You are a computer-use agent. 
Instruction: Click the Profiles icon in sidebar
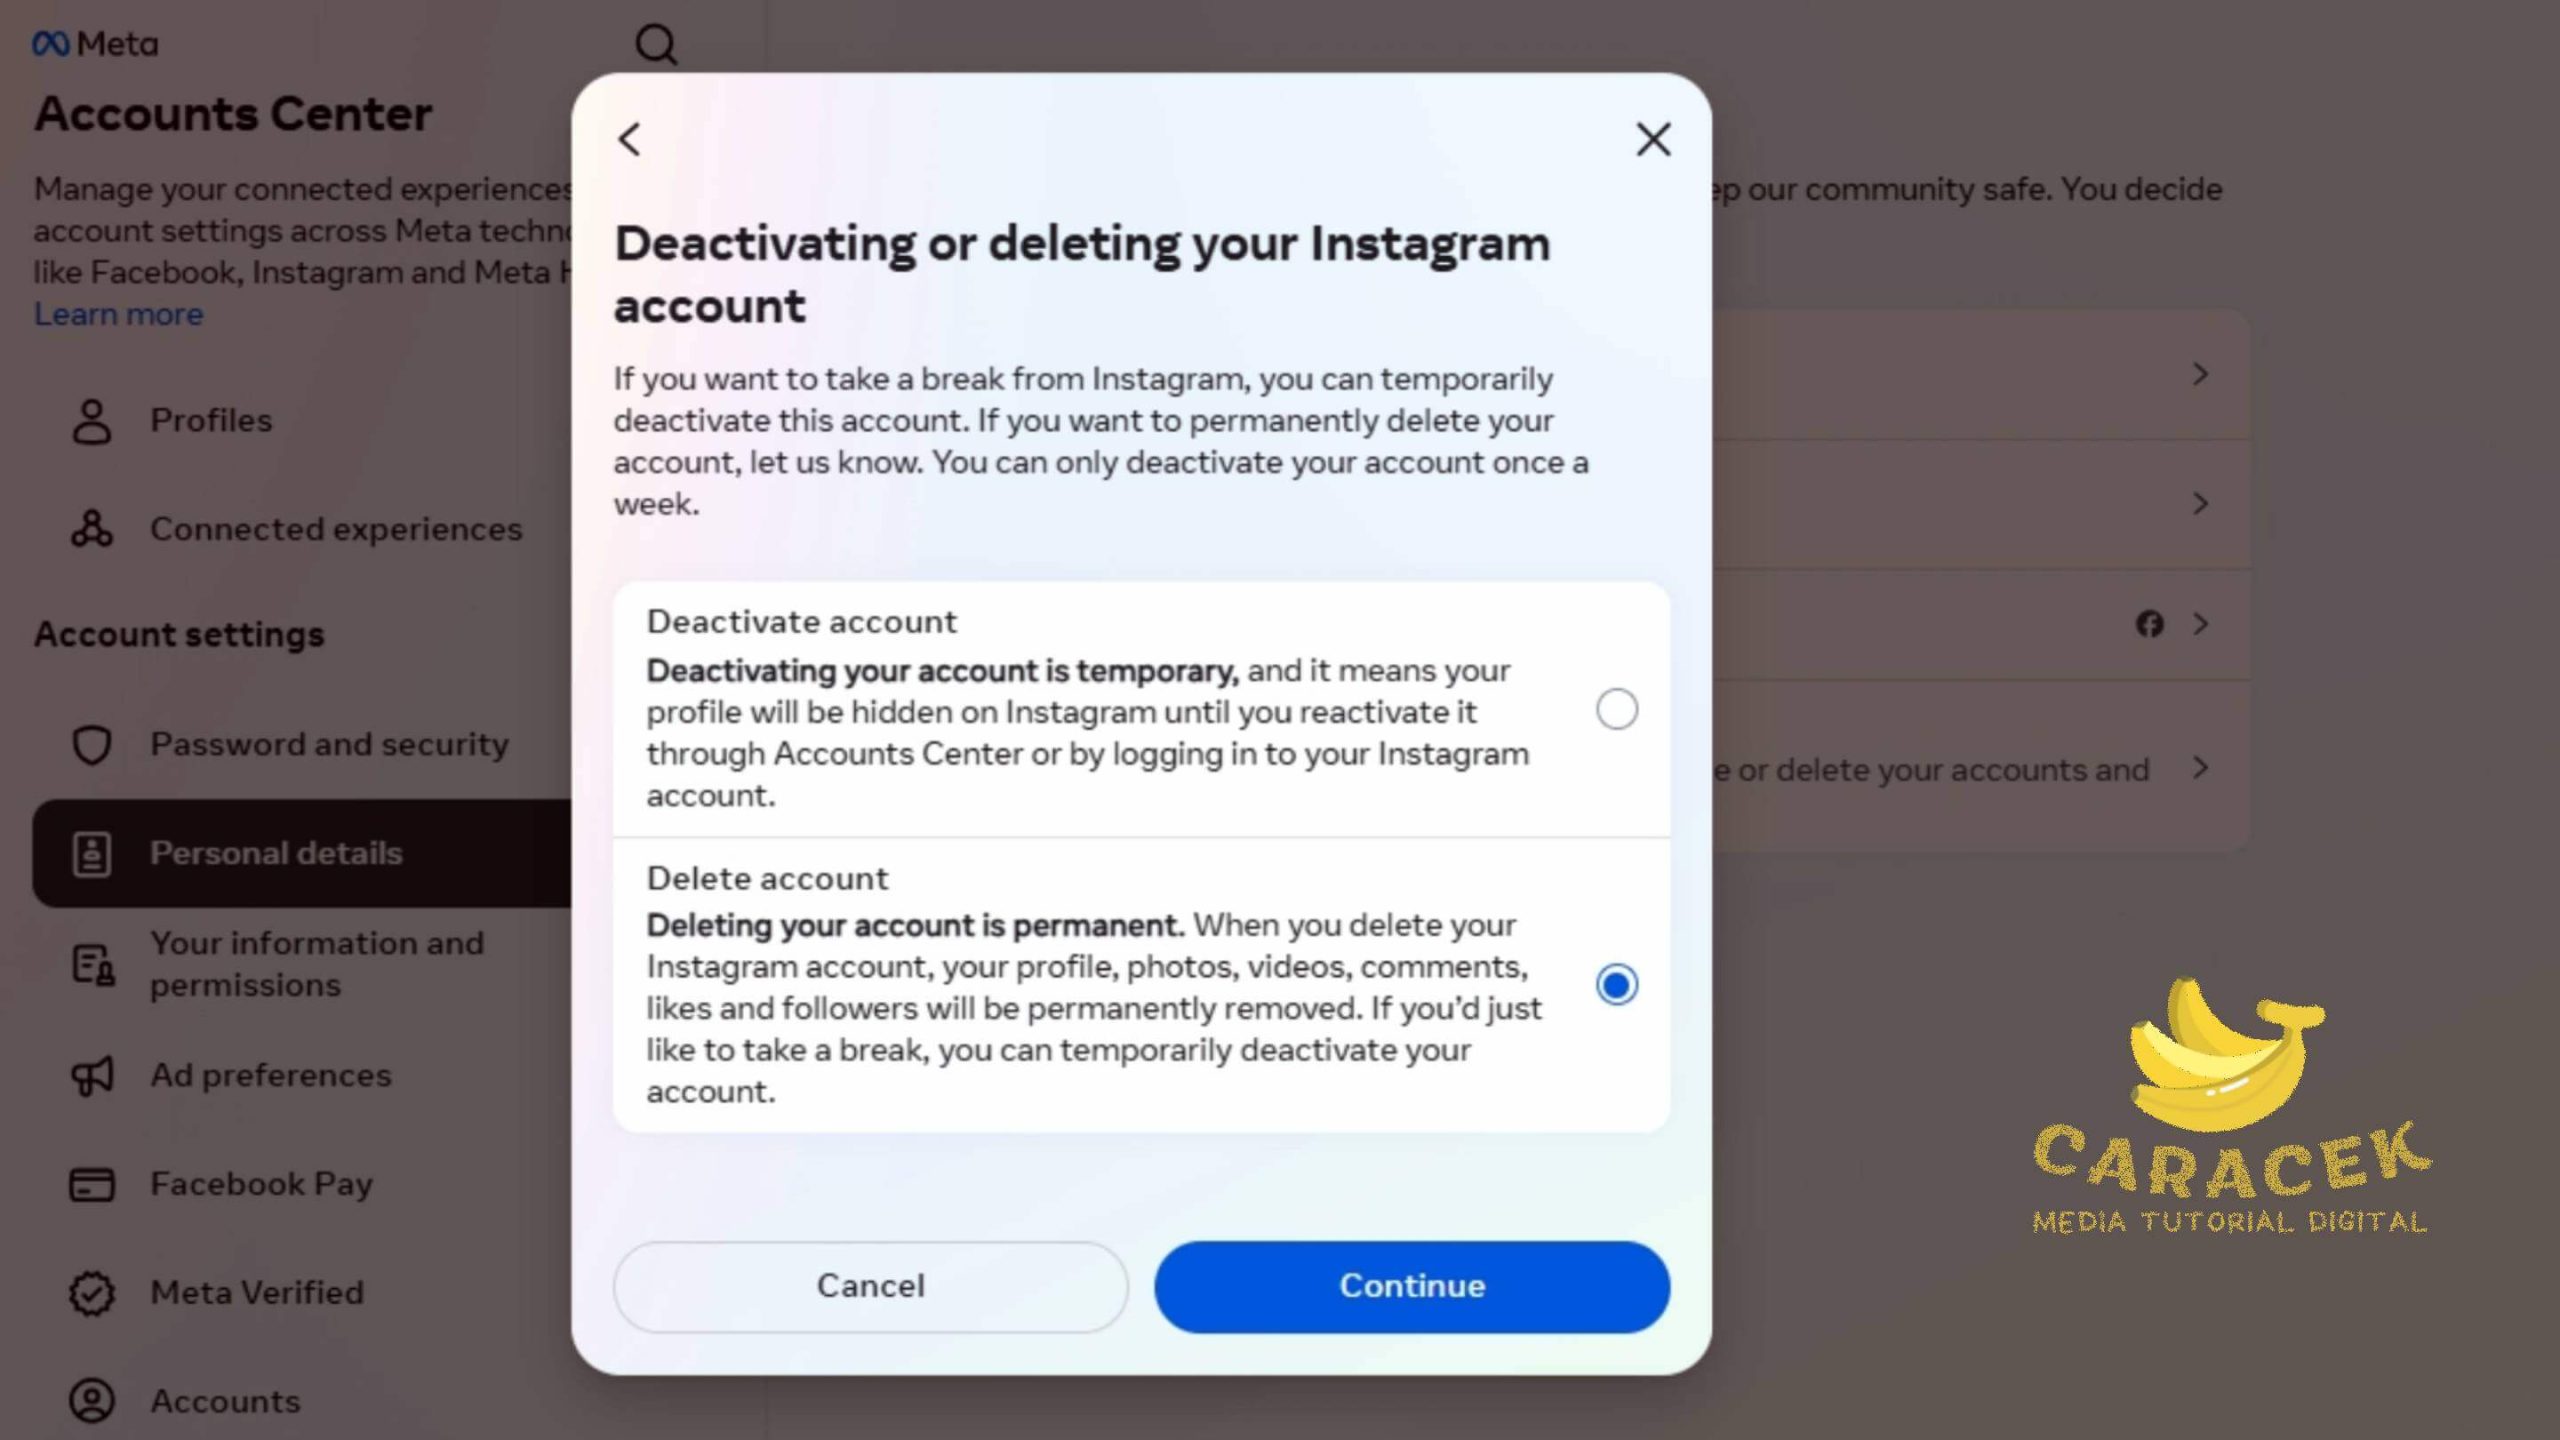point(90,418)
